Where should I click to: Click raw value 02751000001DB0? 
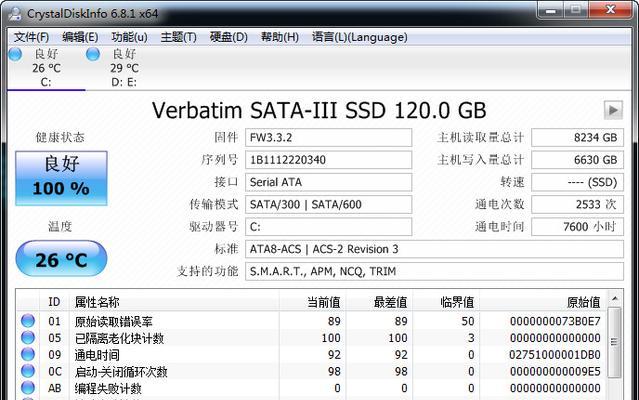click(x=555, y=355)
